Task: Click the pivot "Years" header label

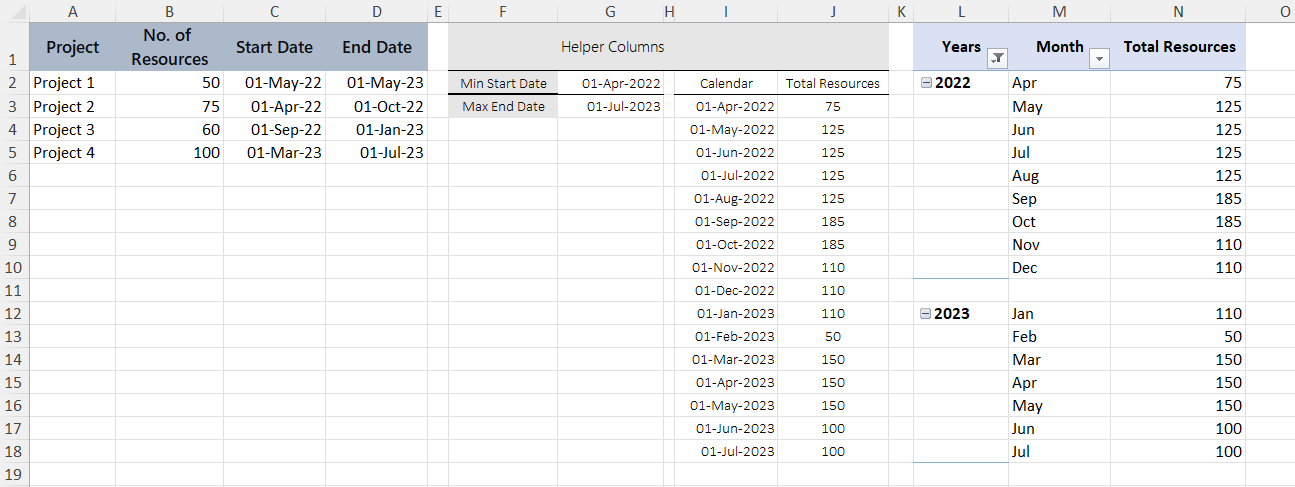Action: tap(961, 47)
